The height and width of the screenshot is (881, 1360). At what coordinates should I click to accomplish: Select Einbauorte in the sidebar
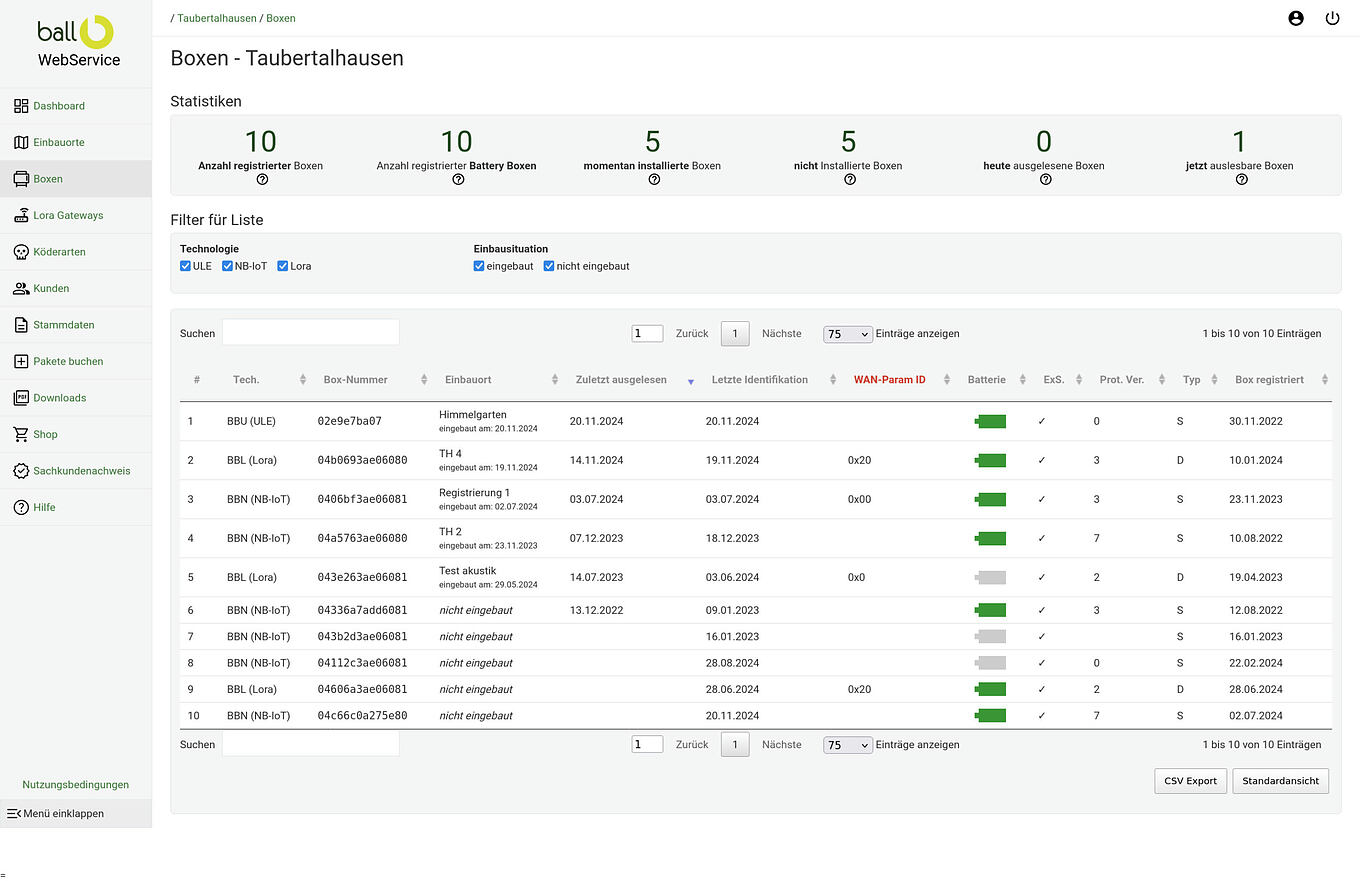coord(60,142)
